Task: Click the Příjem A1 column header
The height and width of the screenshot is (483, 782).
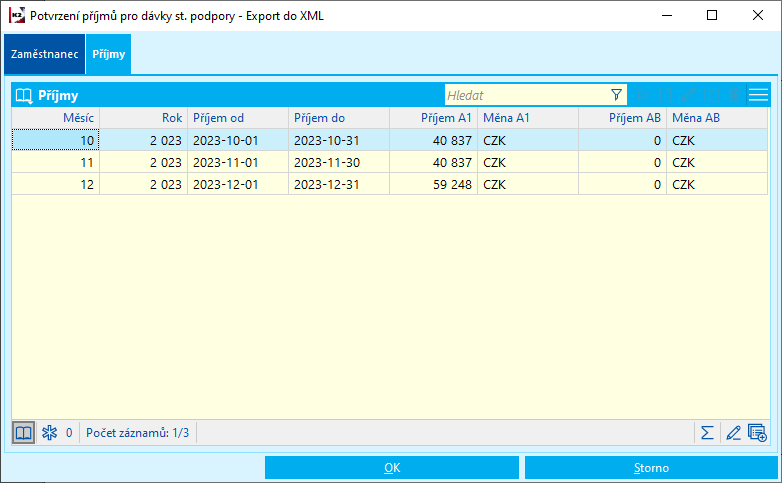Action: (433, 118)
